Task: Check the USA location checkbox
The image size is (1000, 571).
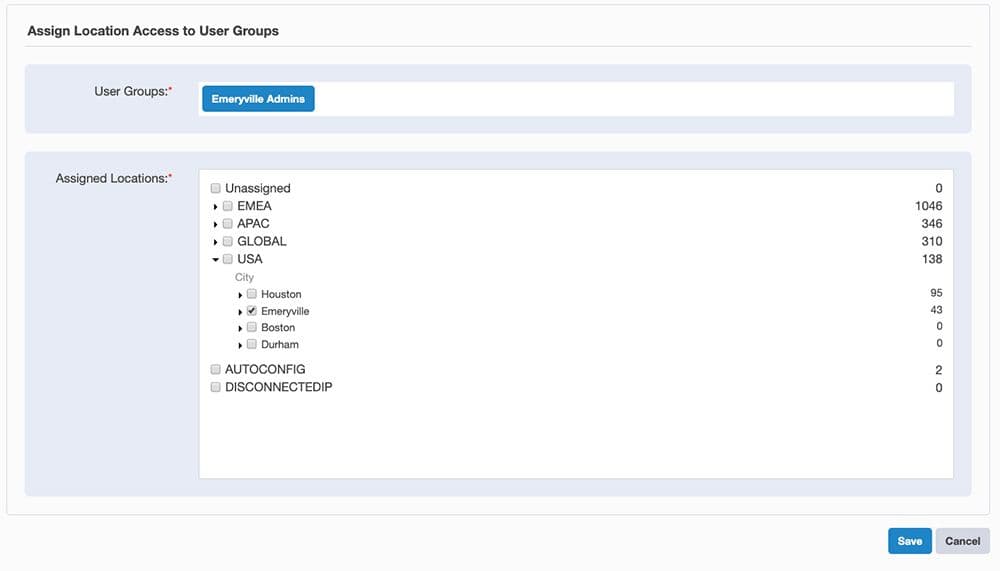Action: pos(228,259)
